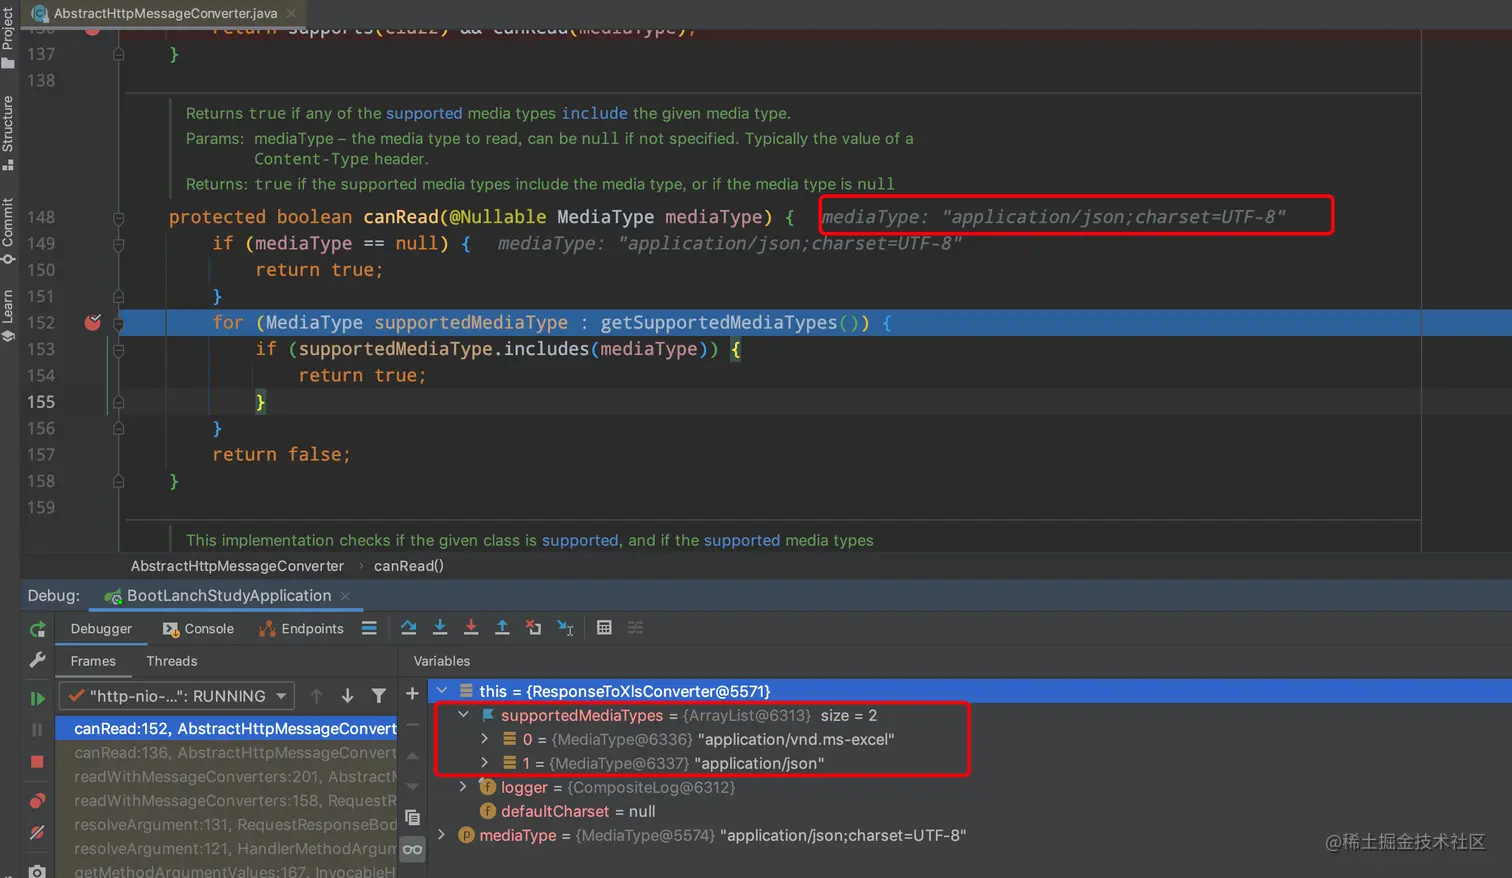The height and width of the screenshot is (878, 1512).
Task: Switch to the Debugger tab
Action: click(x=101, y=629)
